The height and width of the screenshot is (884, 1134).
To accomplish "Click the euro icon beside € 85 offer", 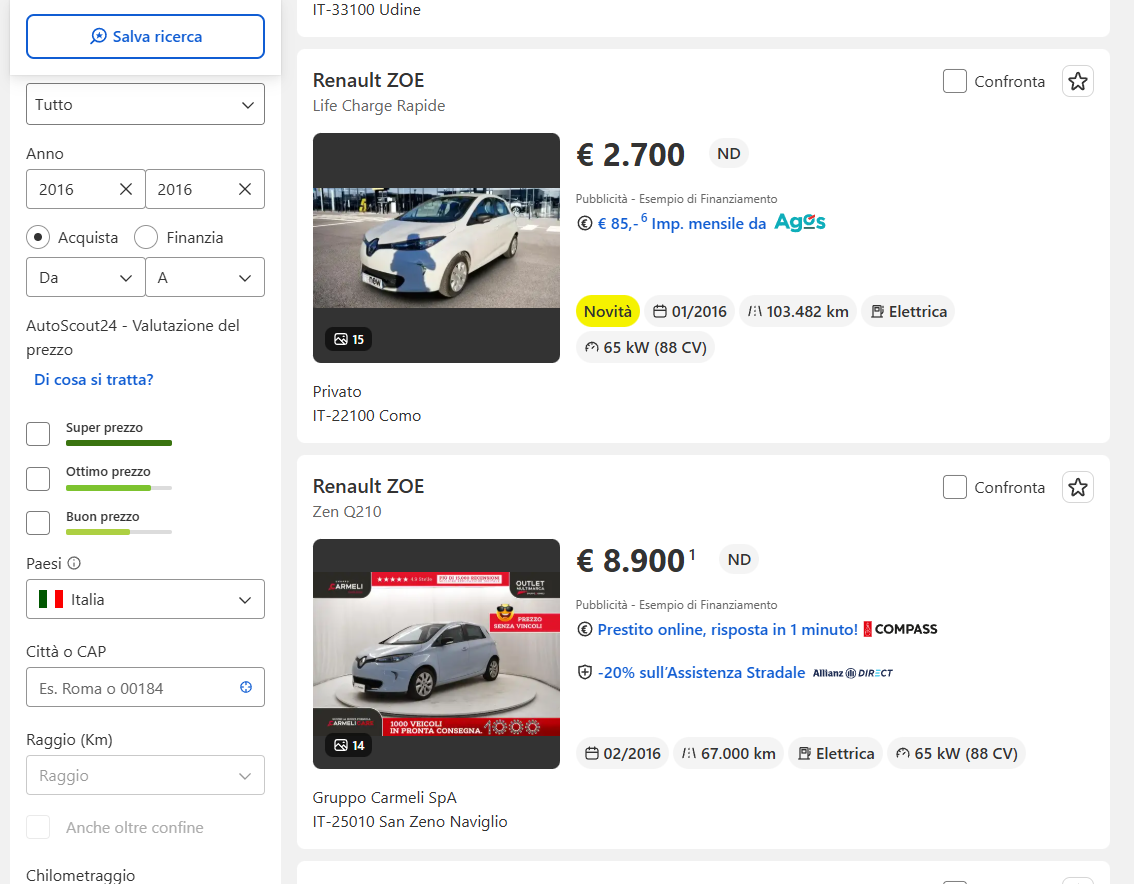I will [584, 224].
